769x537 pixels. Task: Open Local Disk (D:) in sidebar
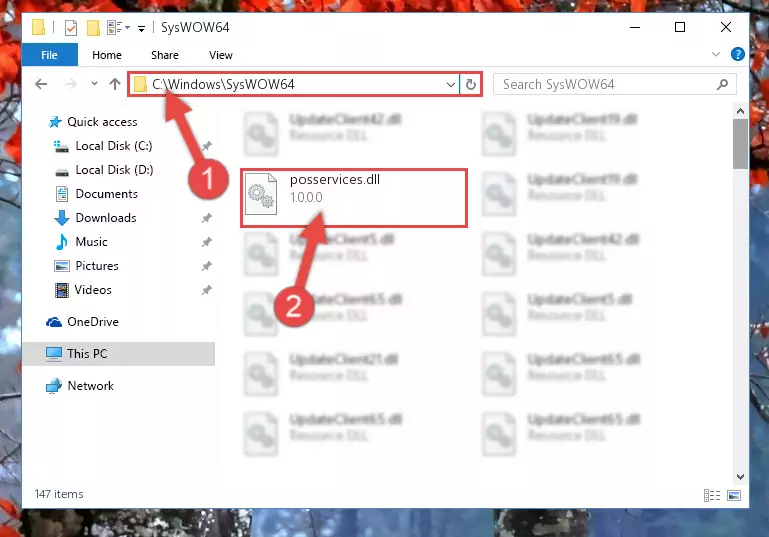click(114, 170)
